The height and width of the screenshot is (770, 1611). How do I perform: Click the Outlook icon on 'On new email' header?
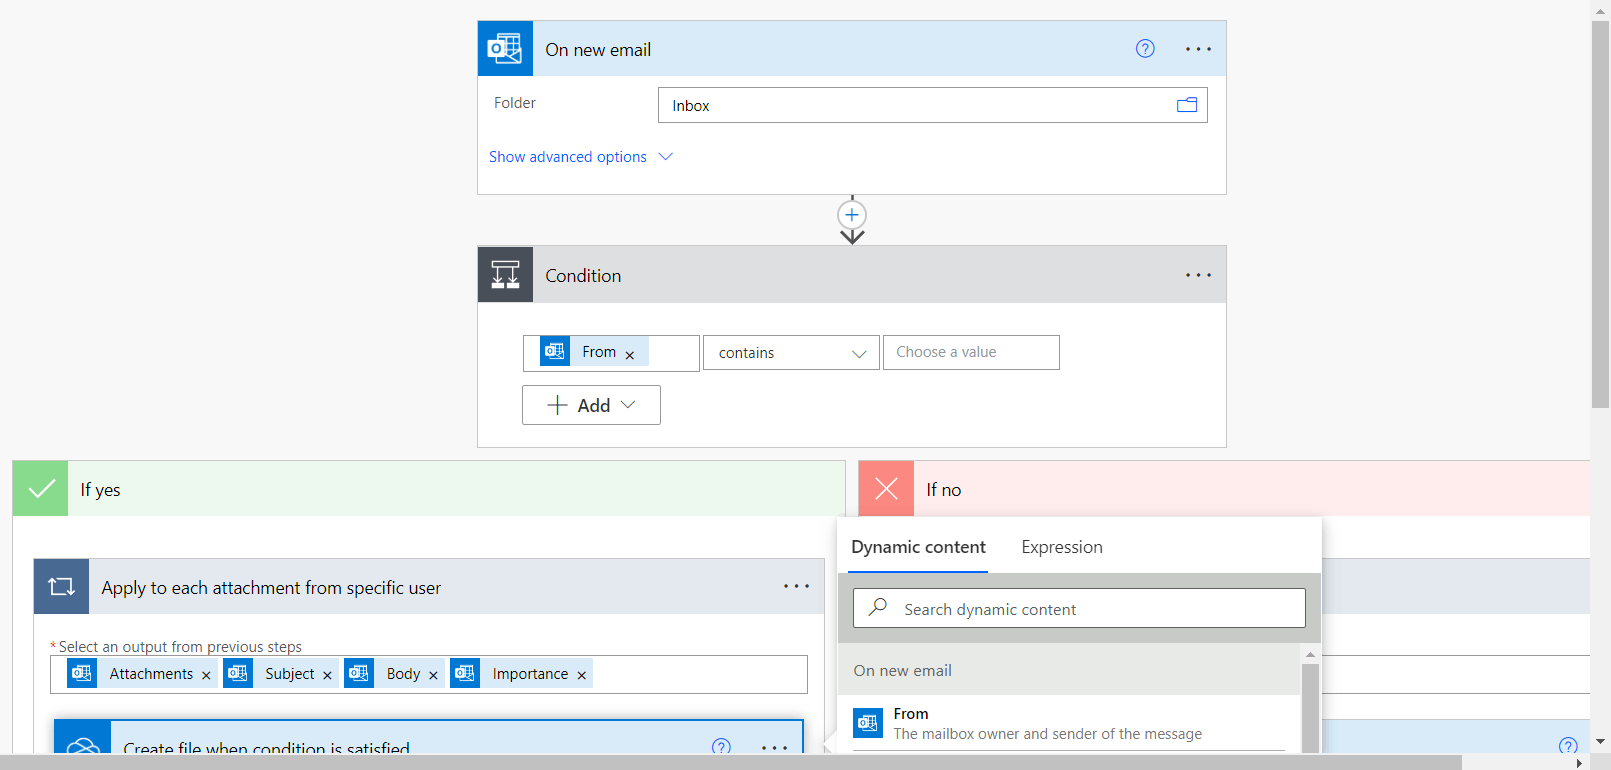coord(505,49)
